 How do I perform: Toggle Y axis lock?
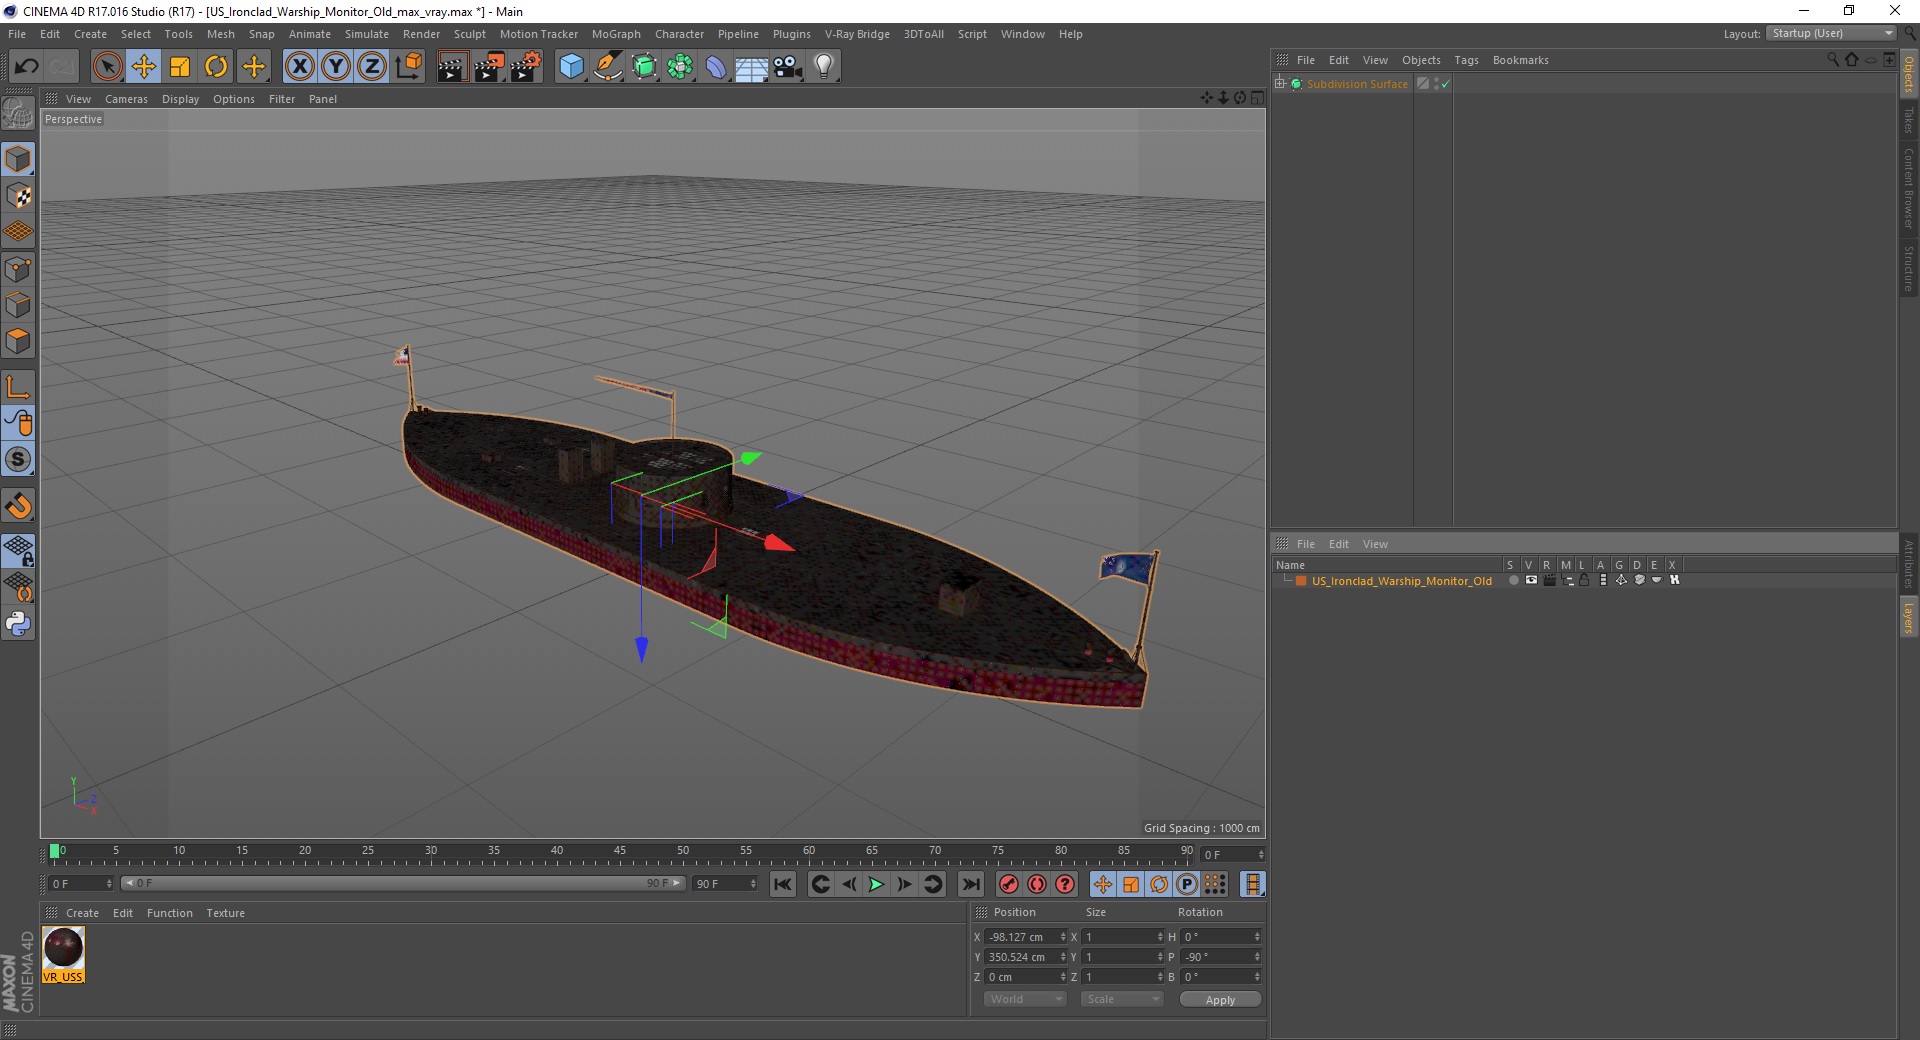coord(336,67)
